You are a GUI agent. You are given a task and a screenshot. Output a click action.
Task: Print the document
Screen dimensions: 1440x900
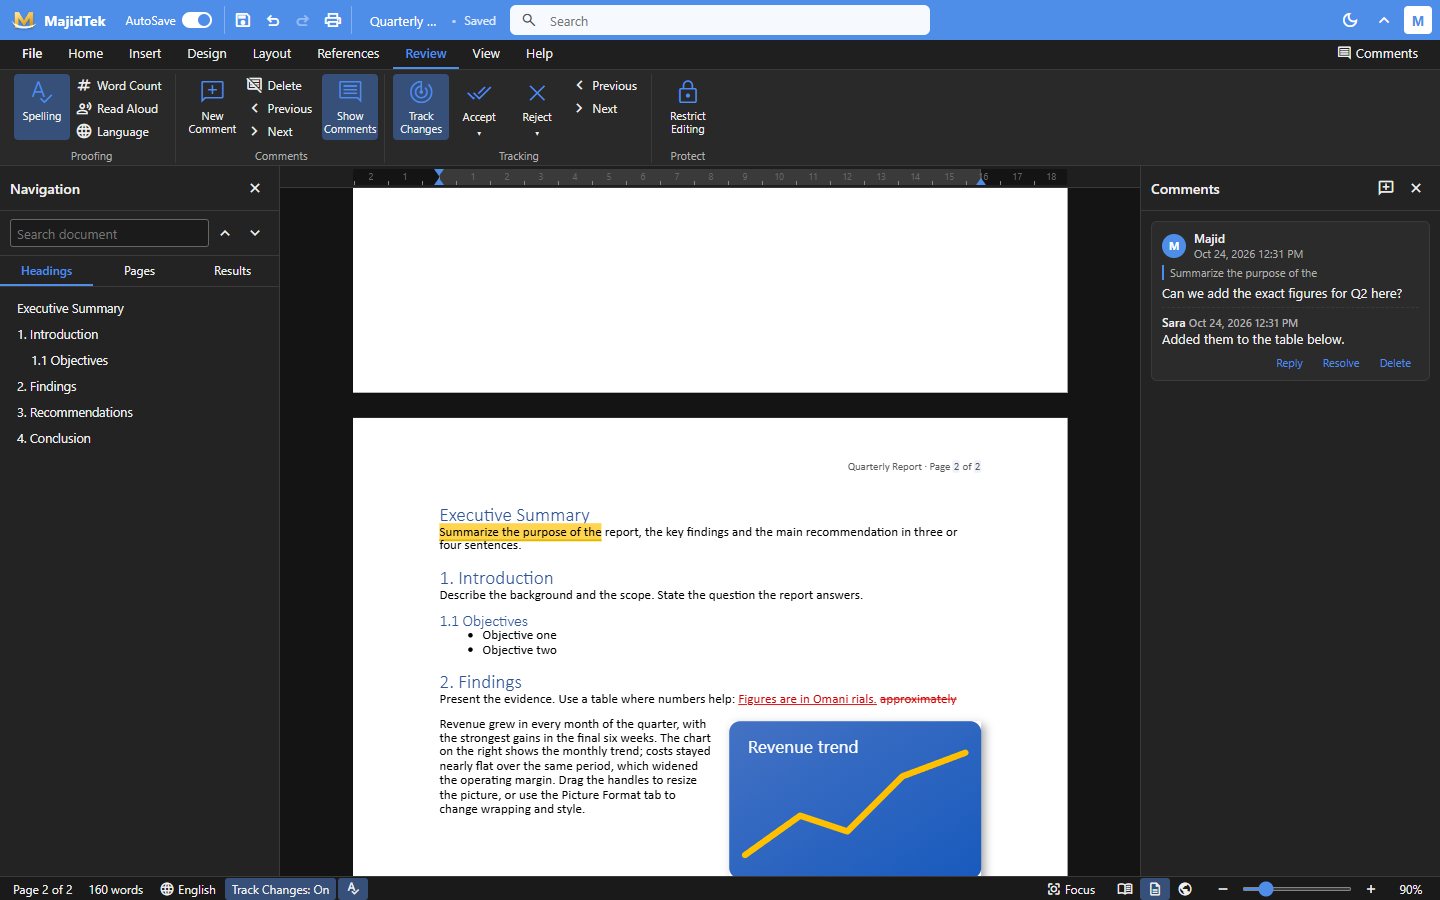(x=333, y=20)
